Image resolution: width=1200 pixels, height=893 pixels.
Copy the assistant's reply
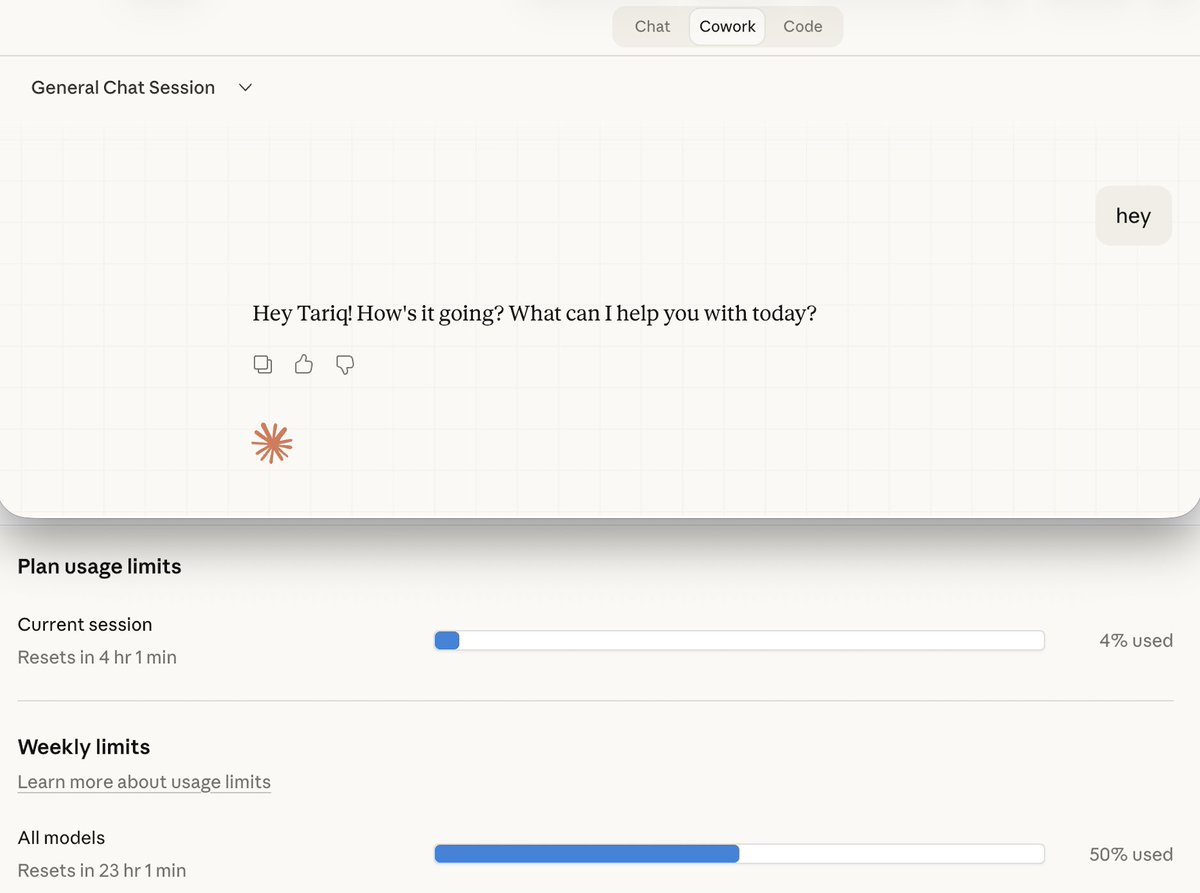point(263,364)
